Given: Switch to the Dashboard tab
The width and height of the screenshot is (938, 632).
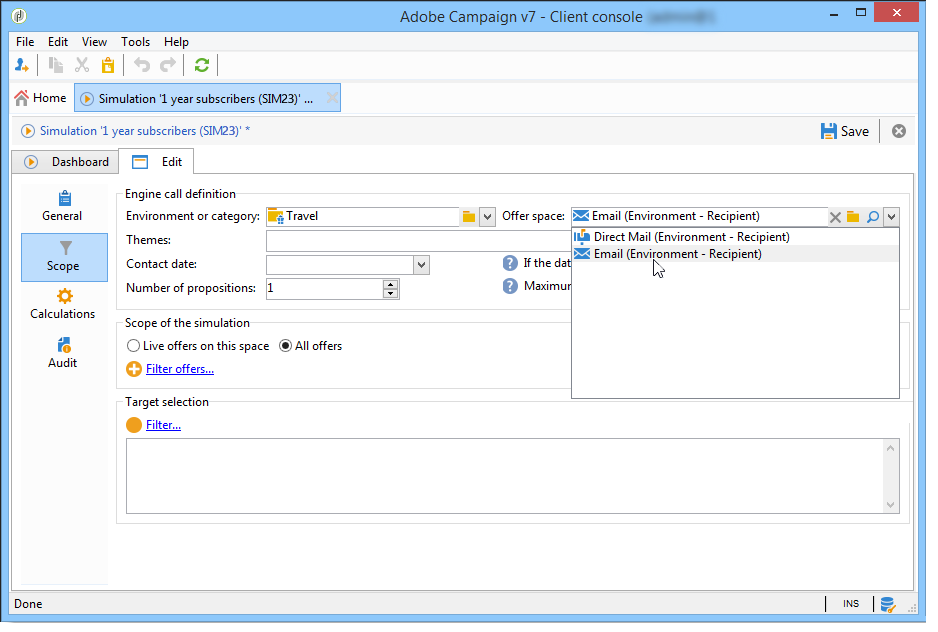Looking at the screenshot, I should tap(66, 163).
